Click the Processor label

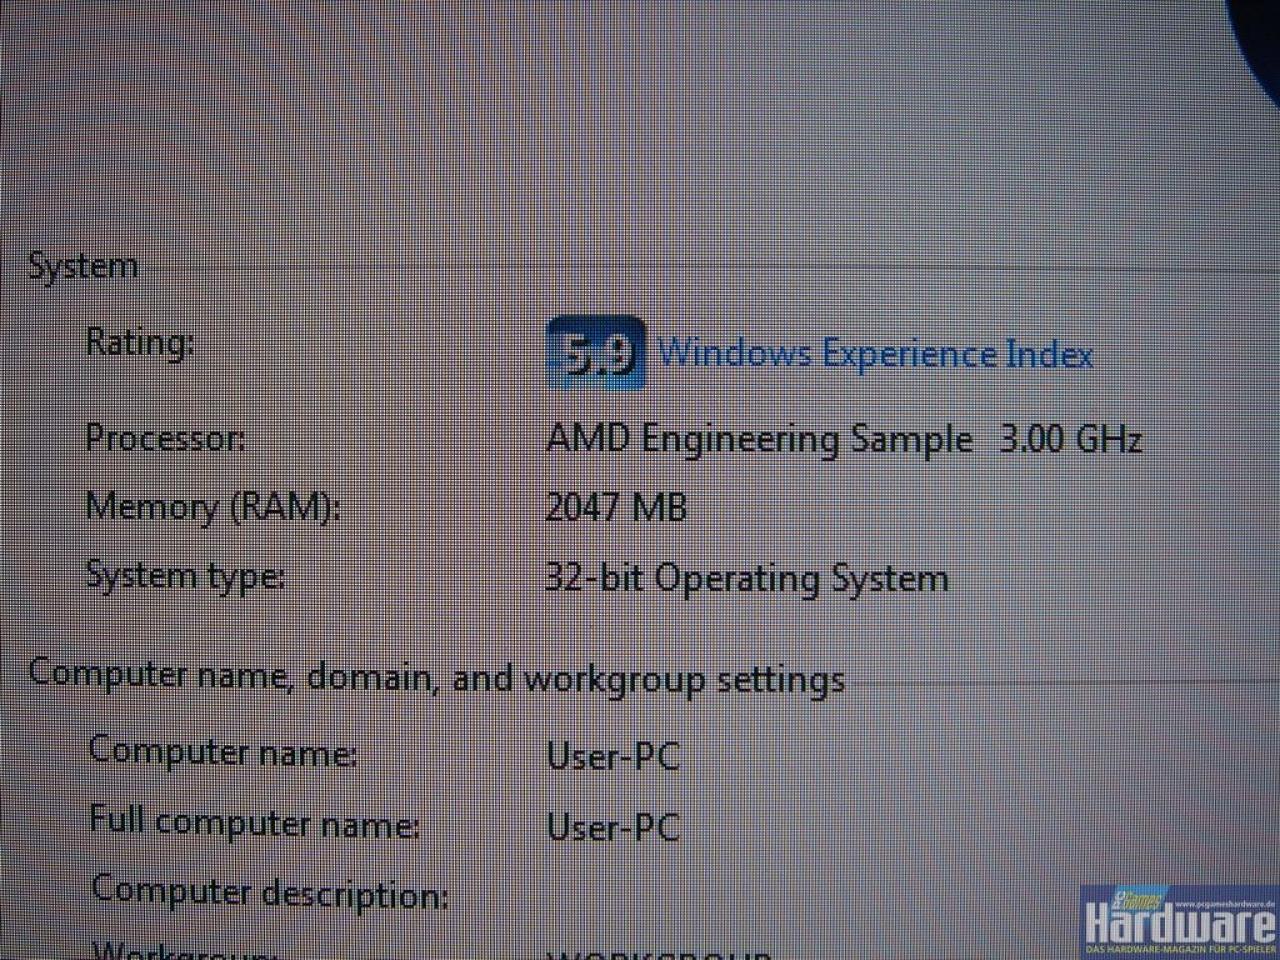click(x=165, y=437)
